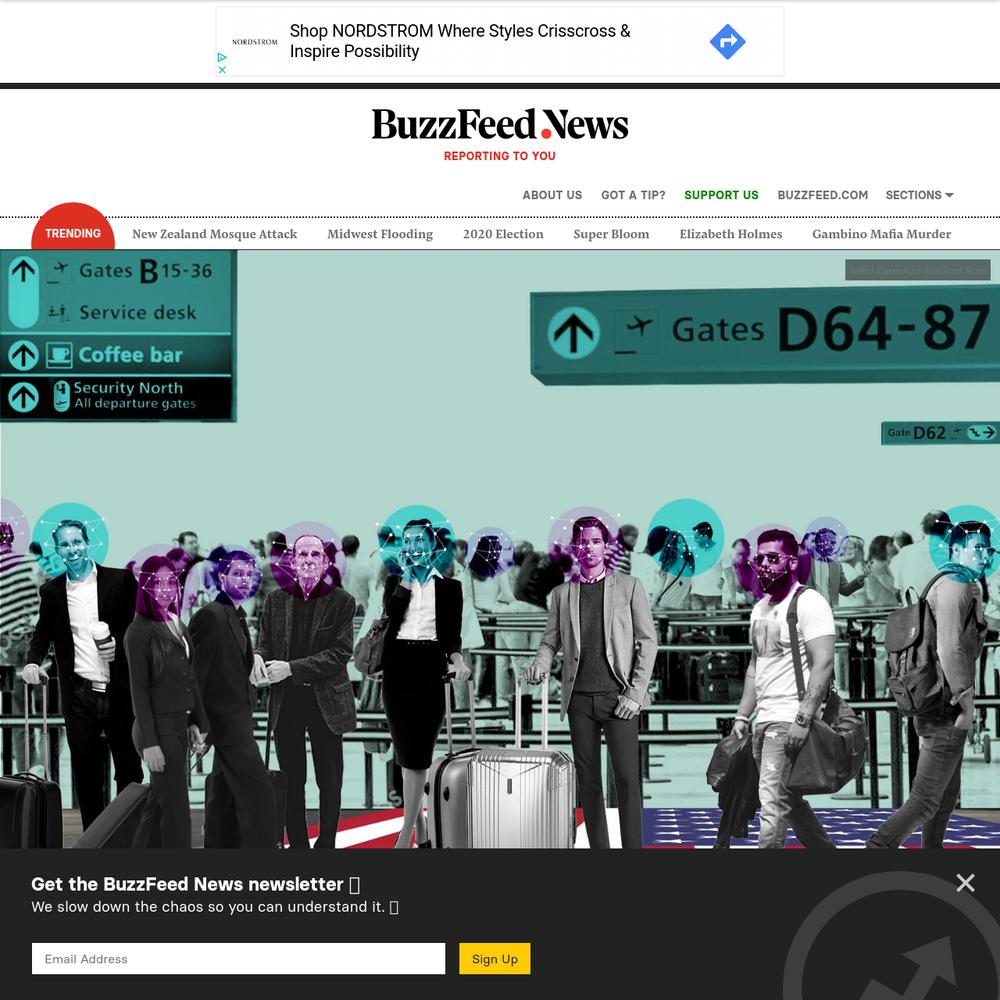Open the 2020 Election trending topic
1000x1000 pixels.
pyautogui.click(x=503, y=234)
